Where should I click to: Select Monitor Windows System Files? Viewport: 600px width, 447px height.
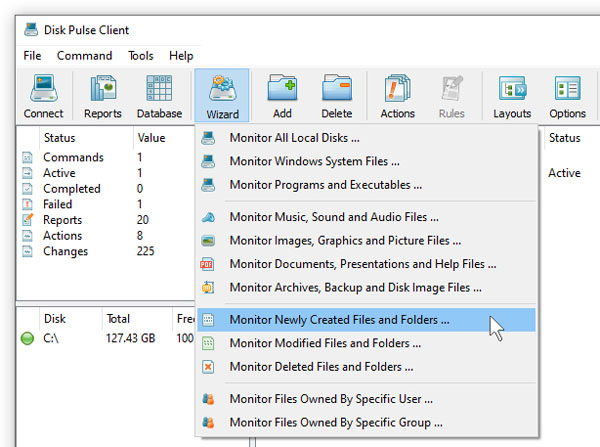pos(366,162)
